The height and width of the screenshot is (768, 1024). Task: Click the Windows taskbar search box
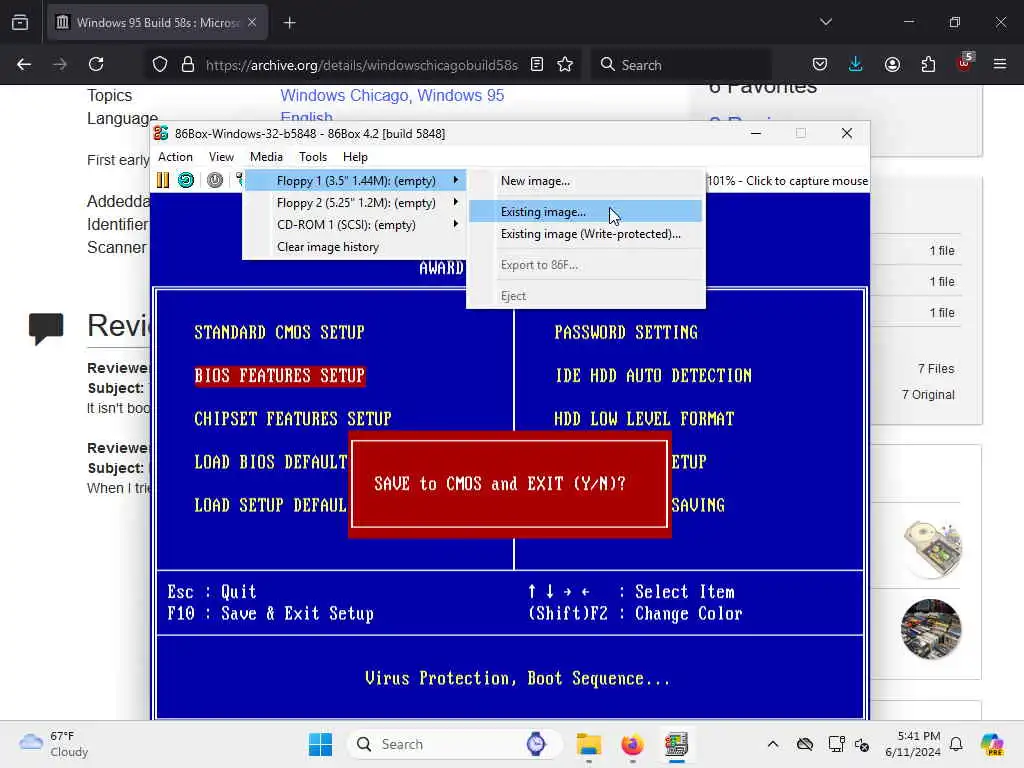tap(454, 744)
